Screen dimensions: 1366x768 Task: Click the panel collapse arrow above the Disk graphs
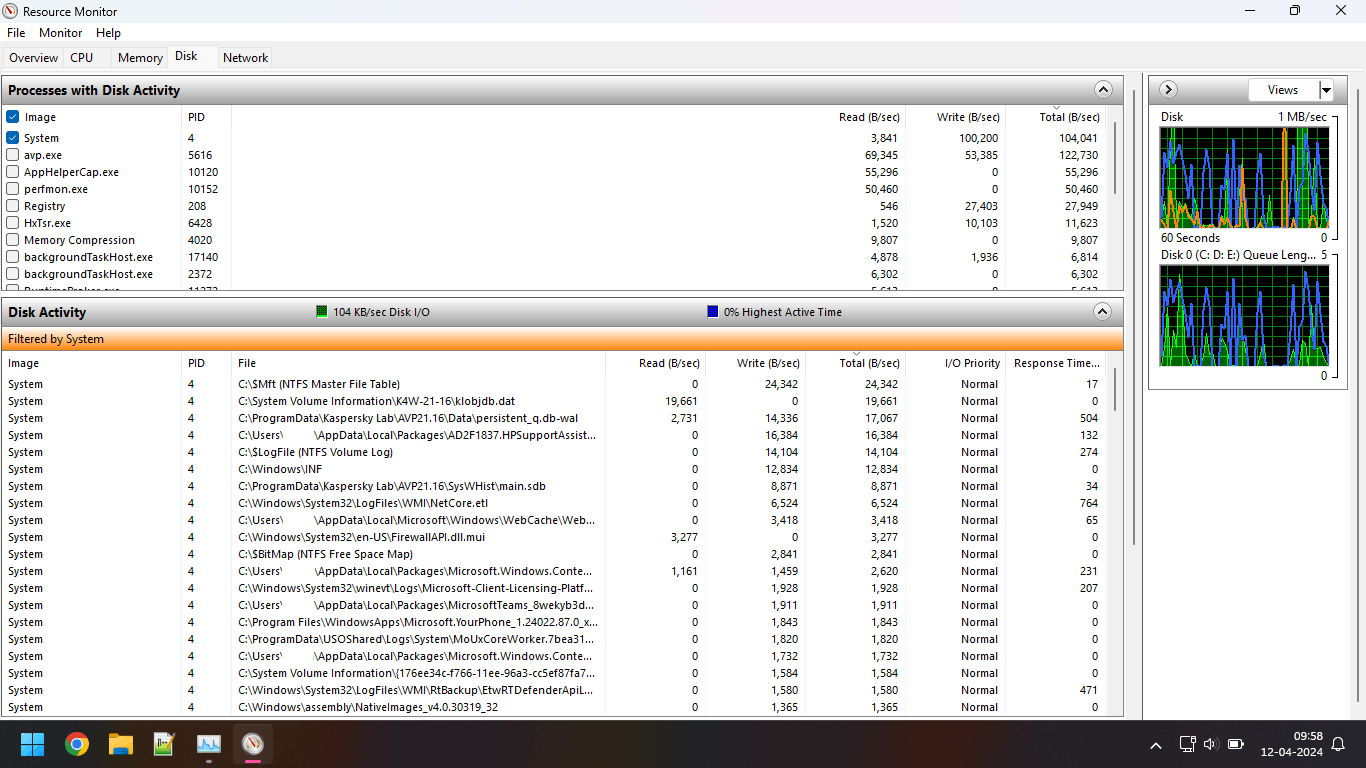click(1168, 89)
